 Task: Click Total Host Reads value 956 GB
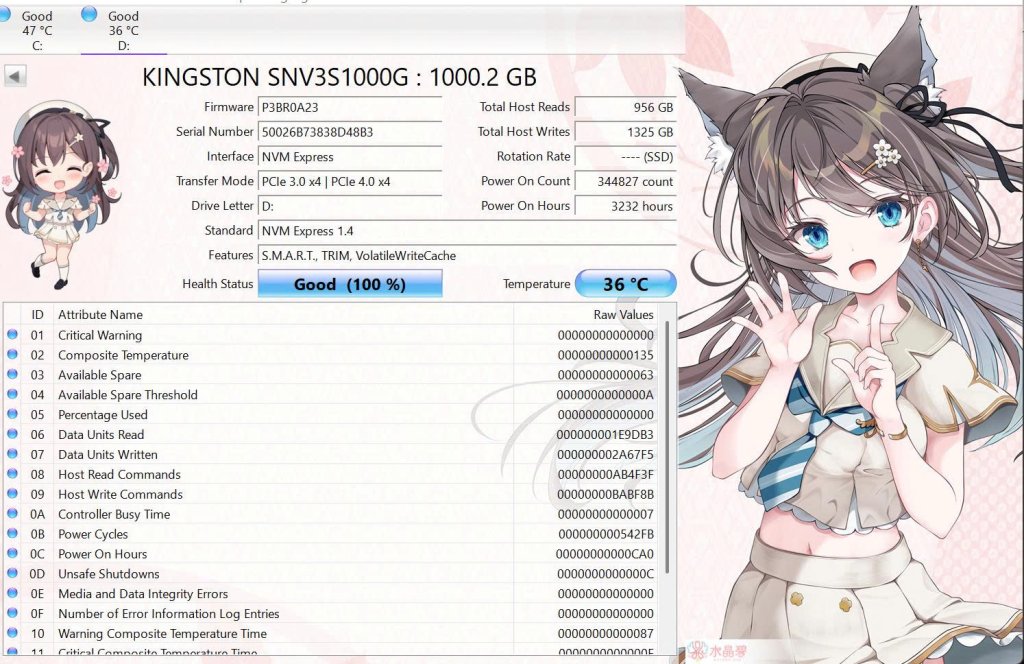click(626, 107)
